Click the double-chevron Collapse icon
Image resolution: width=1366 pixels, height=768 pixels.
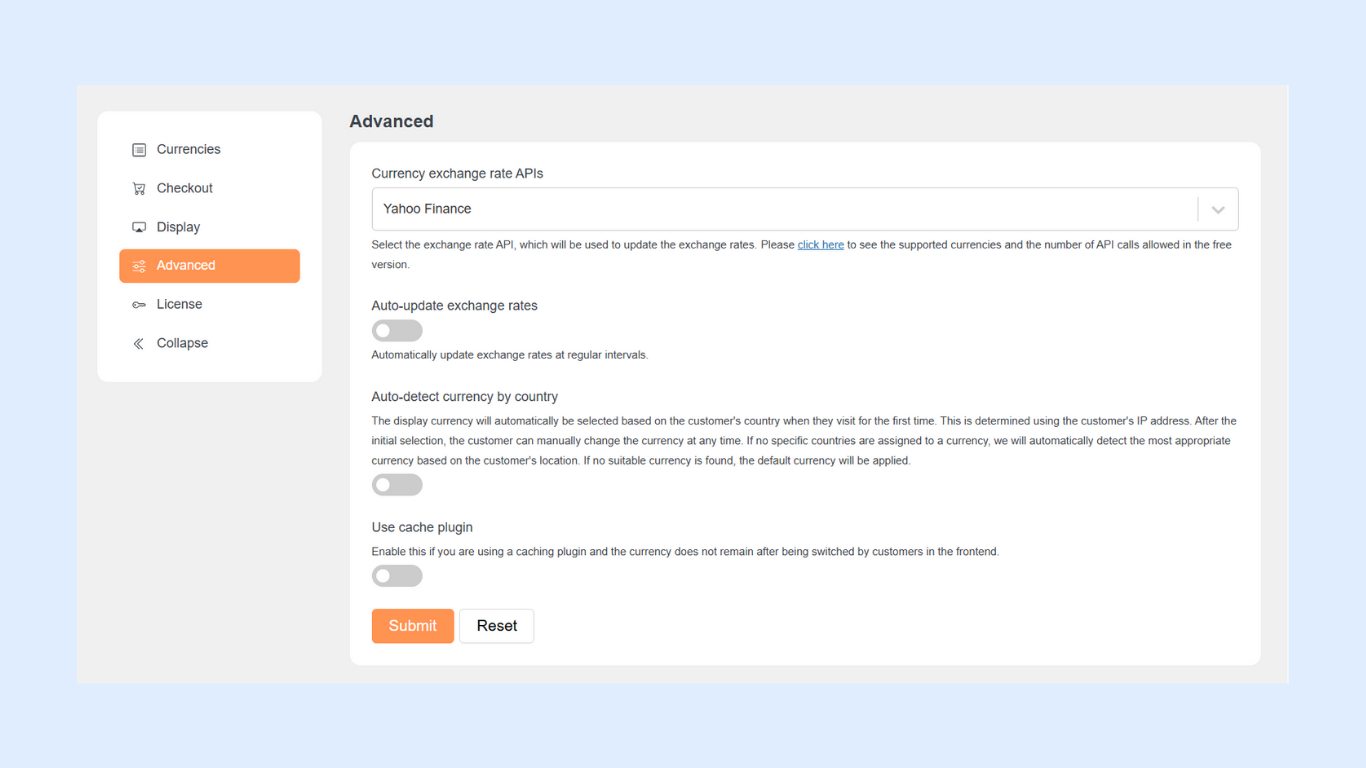(x=139, y=344)
